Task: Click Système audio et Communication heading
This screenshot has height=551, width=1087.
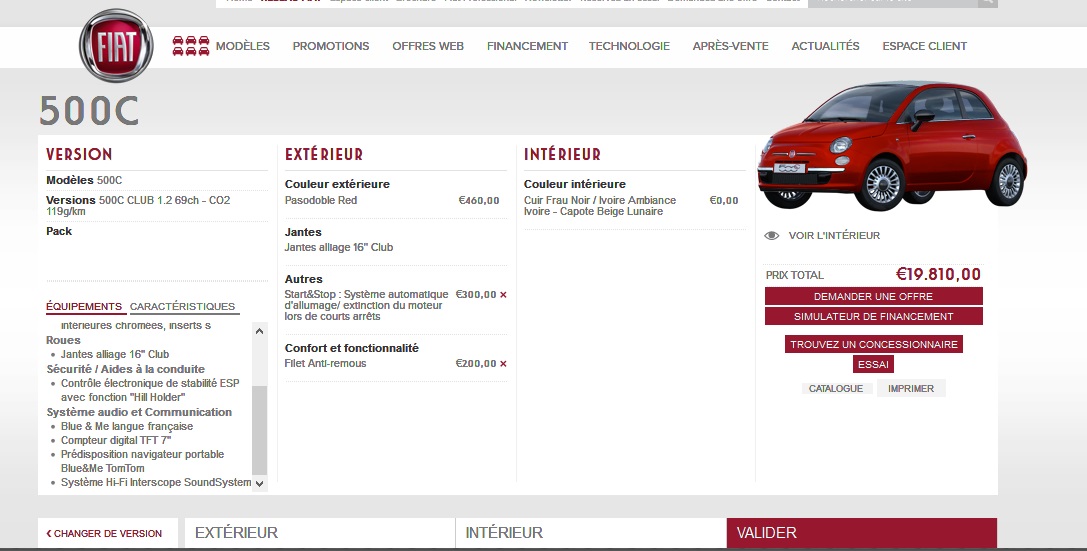Action: pos(139,412)
